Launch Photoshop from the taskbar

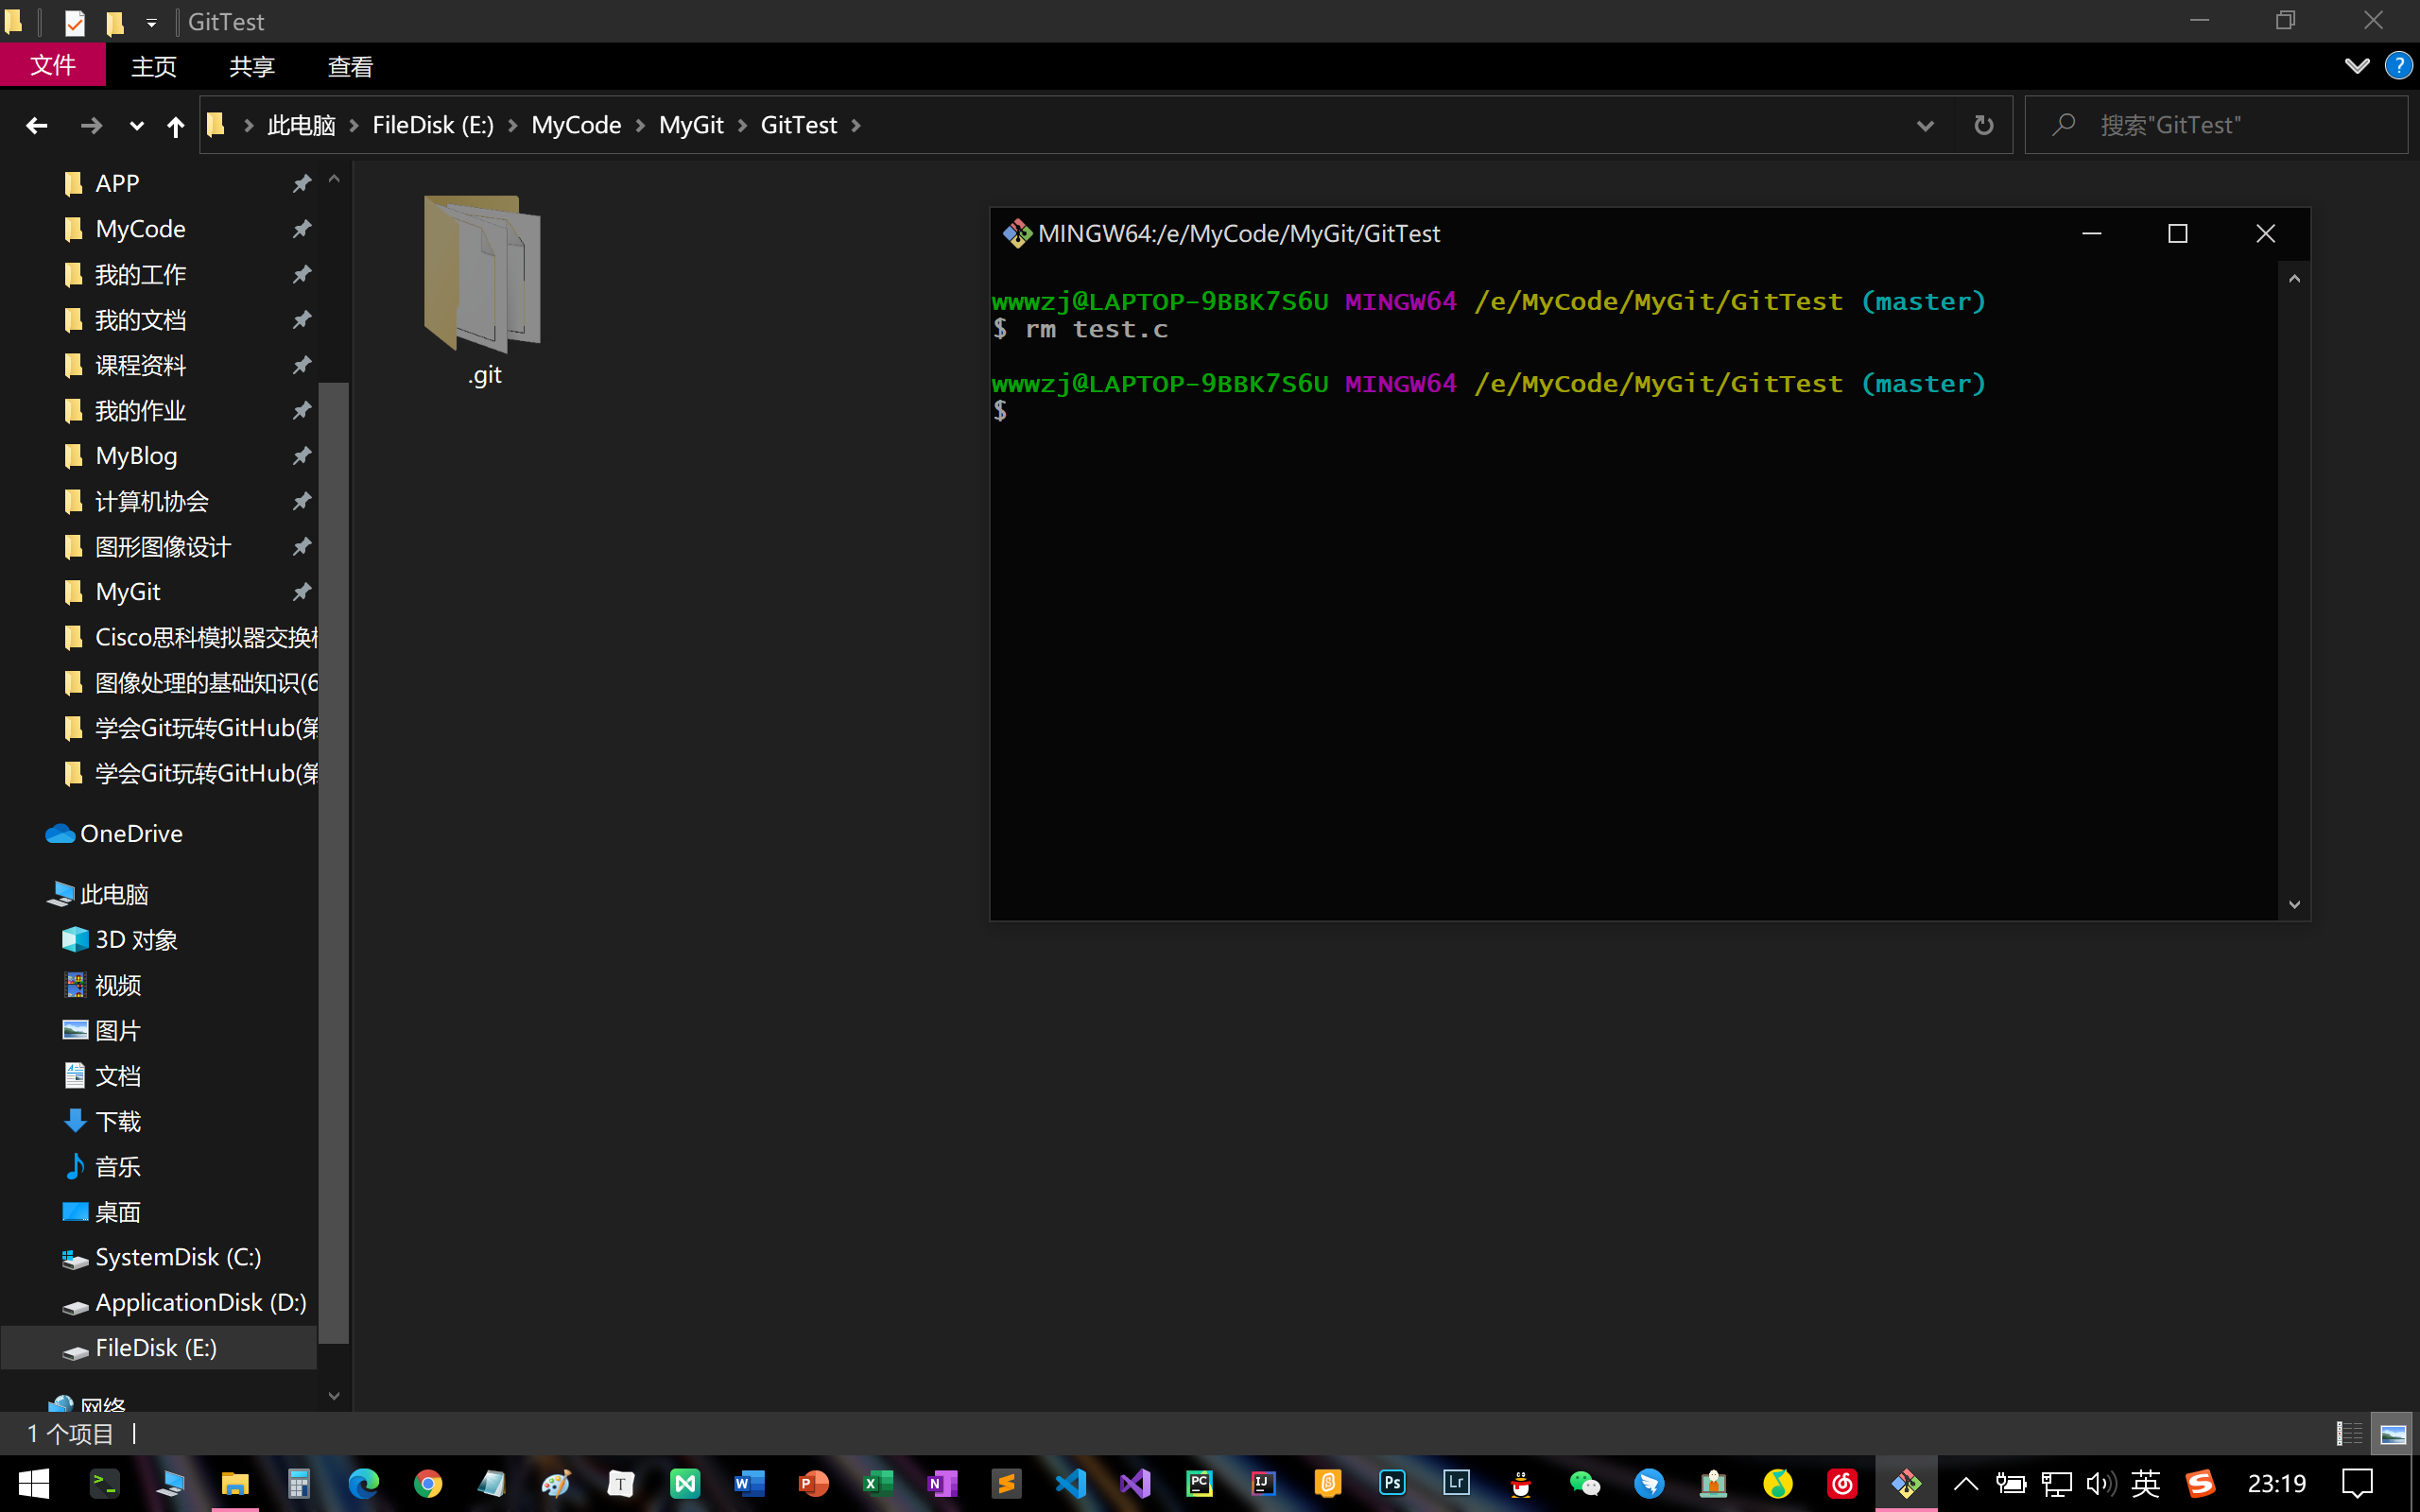(1392, 1484)
